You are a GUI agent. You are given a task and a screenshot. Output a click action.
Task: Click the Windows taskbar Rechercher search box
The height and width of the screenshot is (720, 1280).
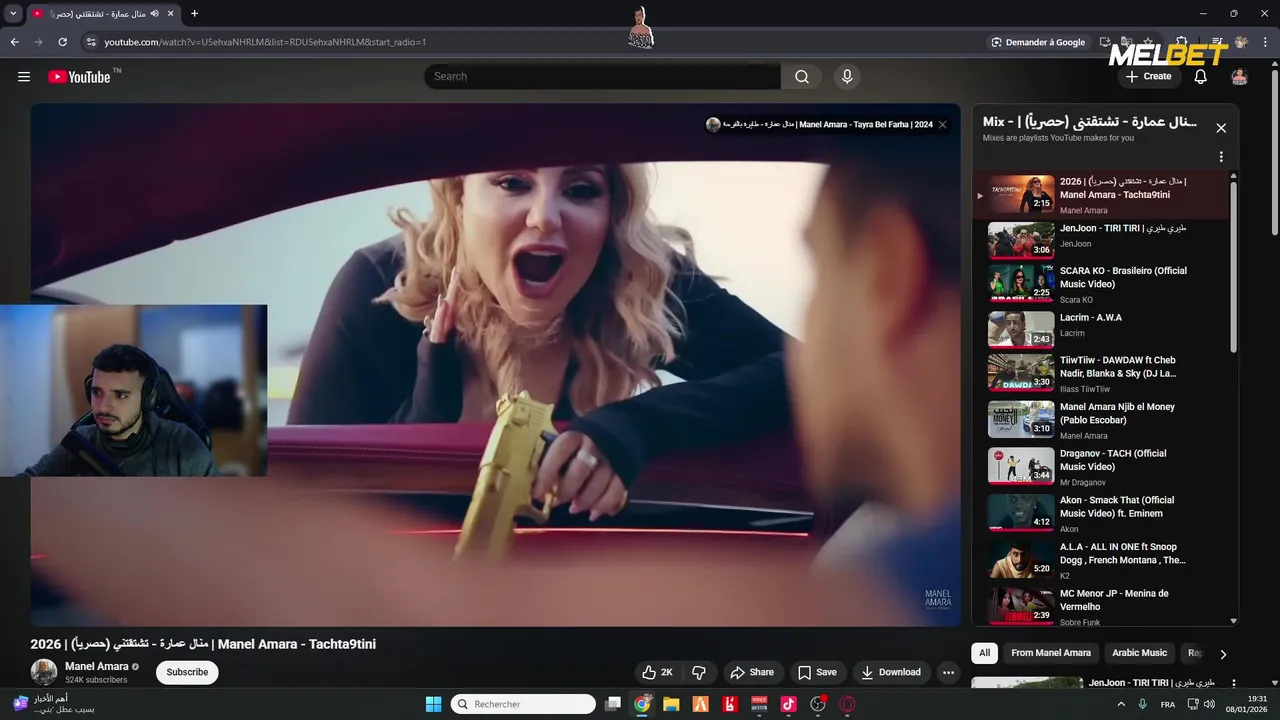(x=523, y=704)
